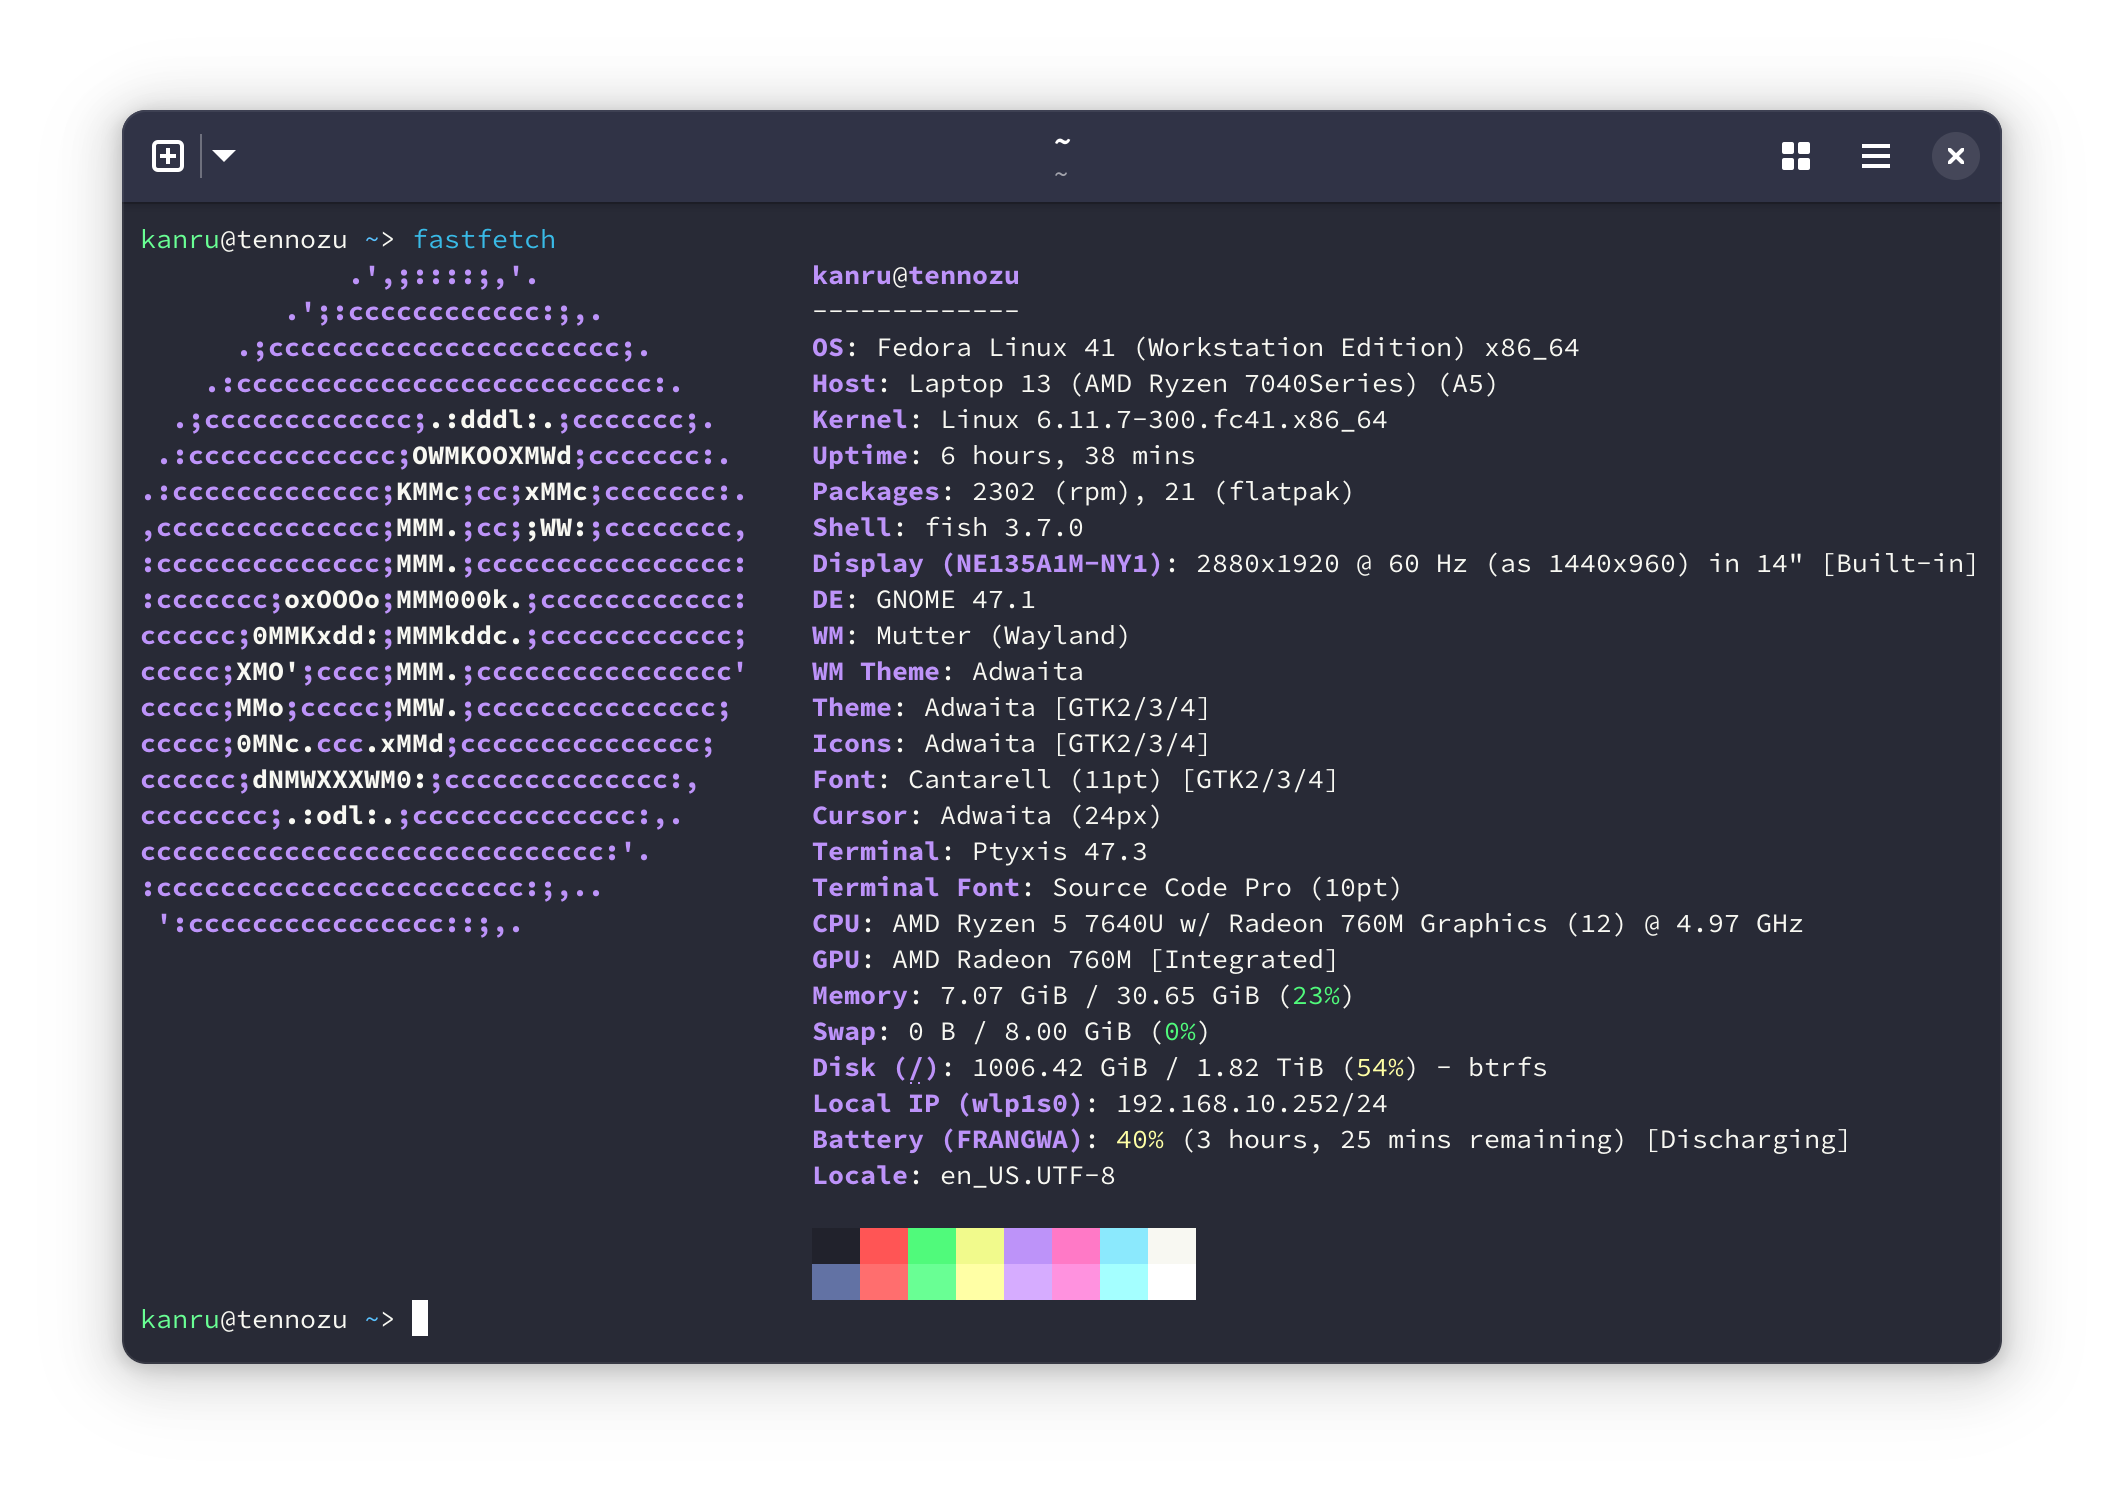Image resolution: width=2124 pixels, height=1498 pixels.
Task: Click the red color block, top row
Action: point(884,1246)
